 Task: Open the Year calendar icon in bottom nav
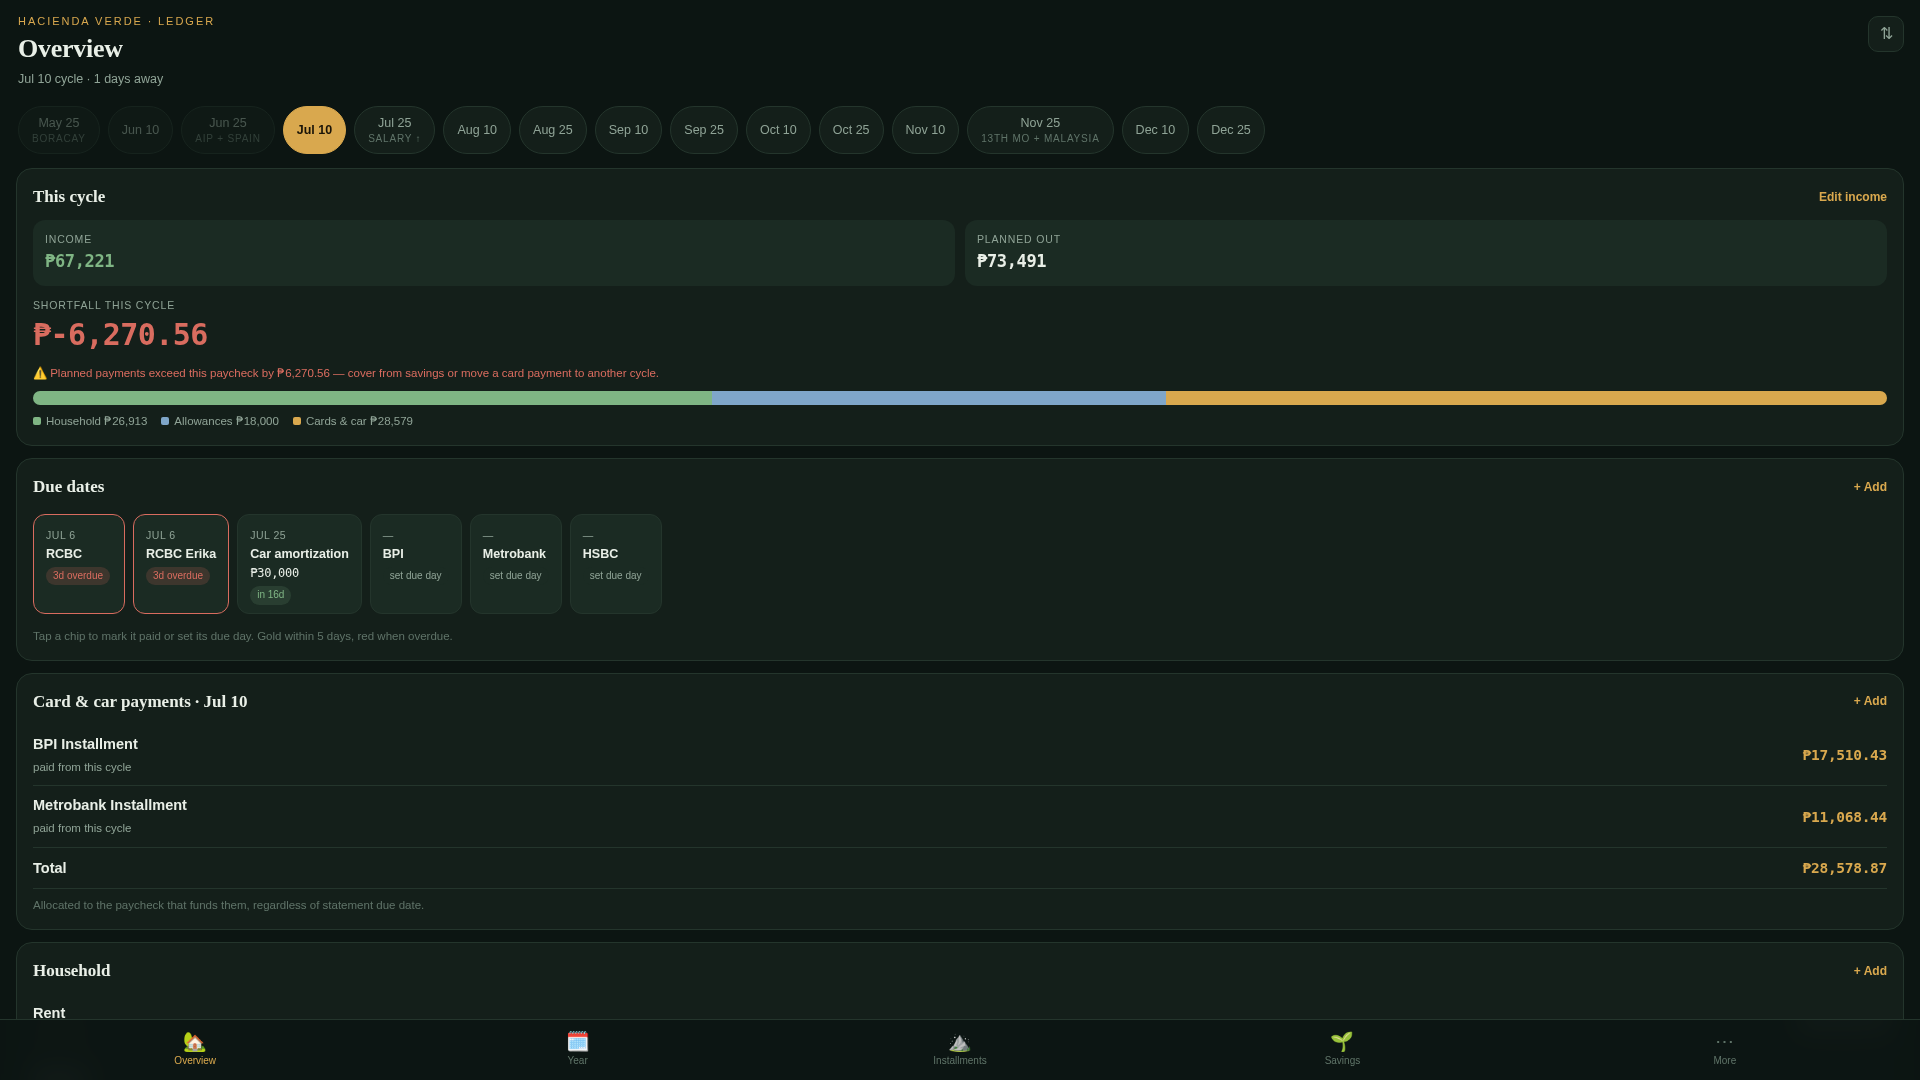[578, 1041]
